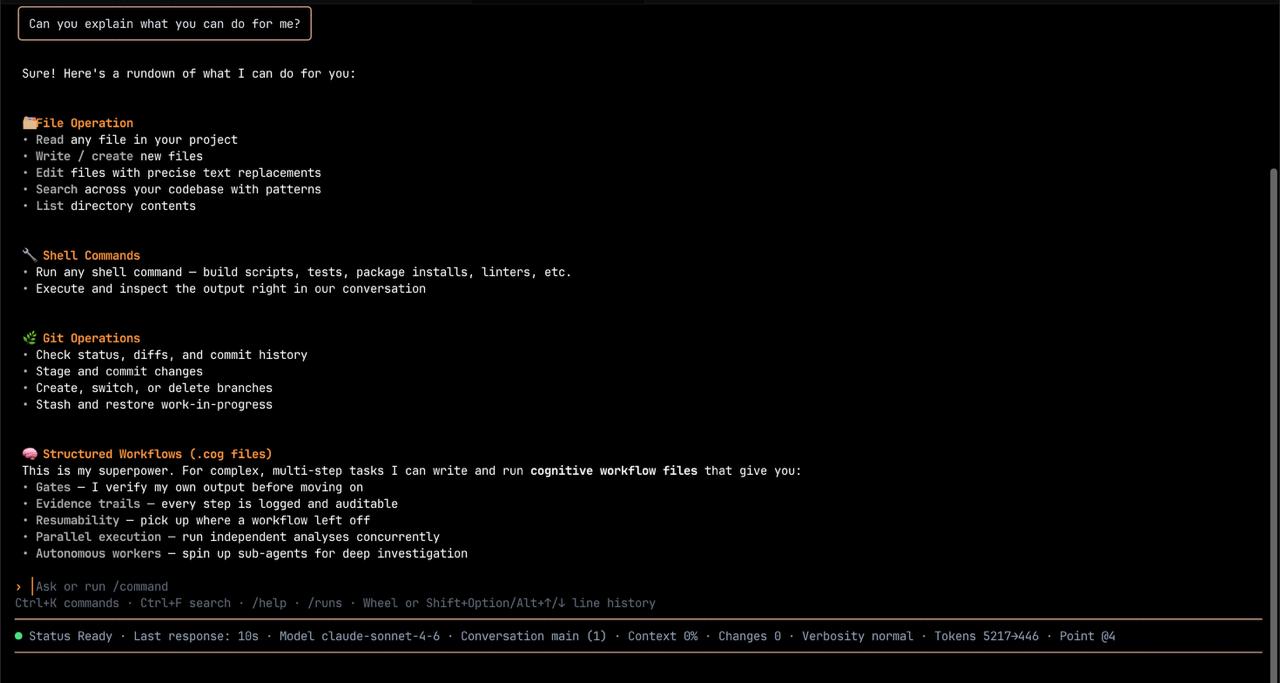This screenshot has width=1280, height=683.
Task: Click the 'Context 0%' status indicator
Action: [662, 636]
